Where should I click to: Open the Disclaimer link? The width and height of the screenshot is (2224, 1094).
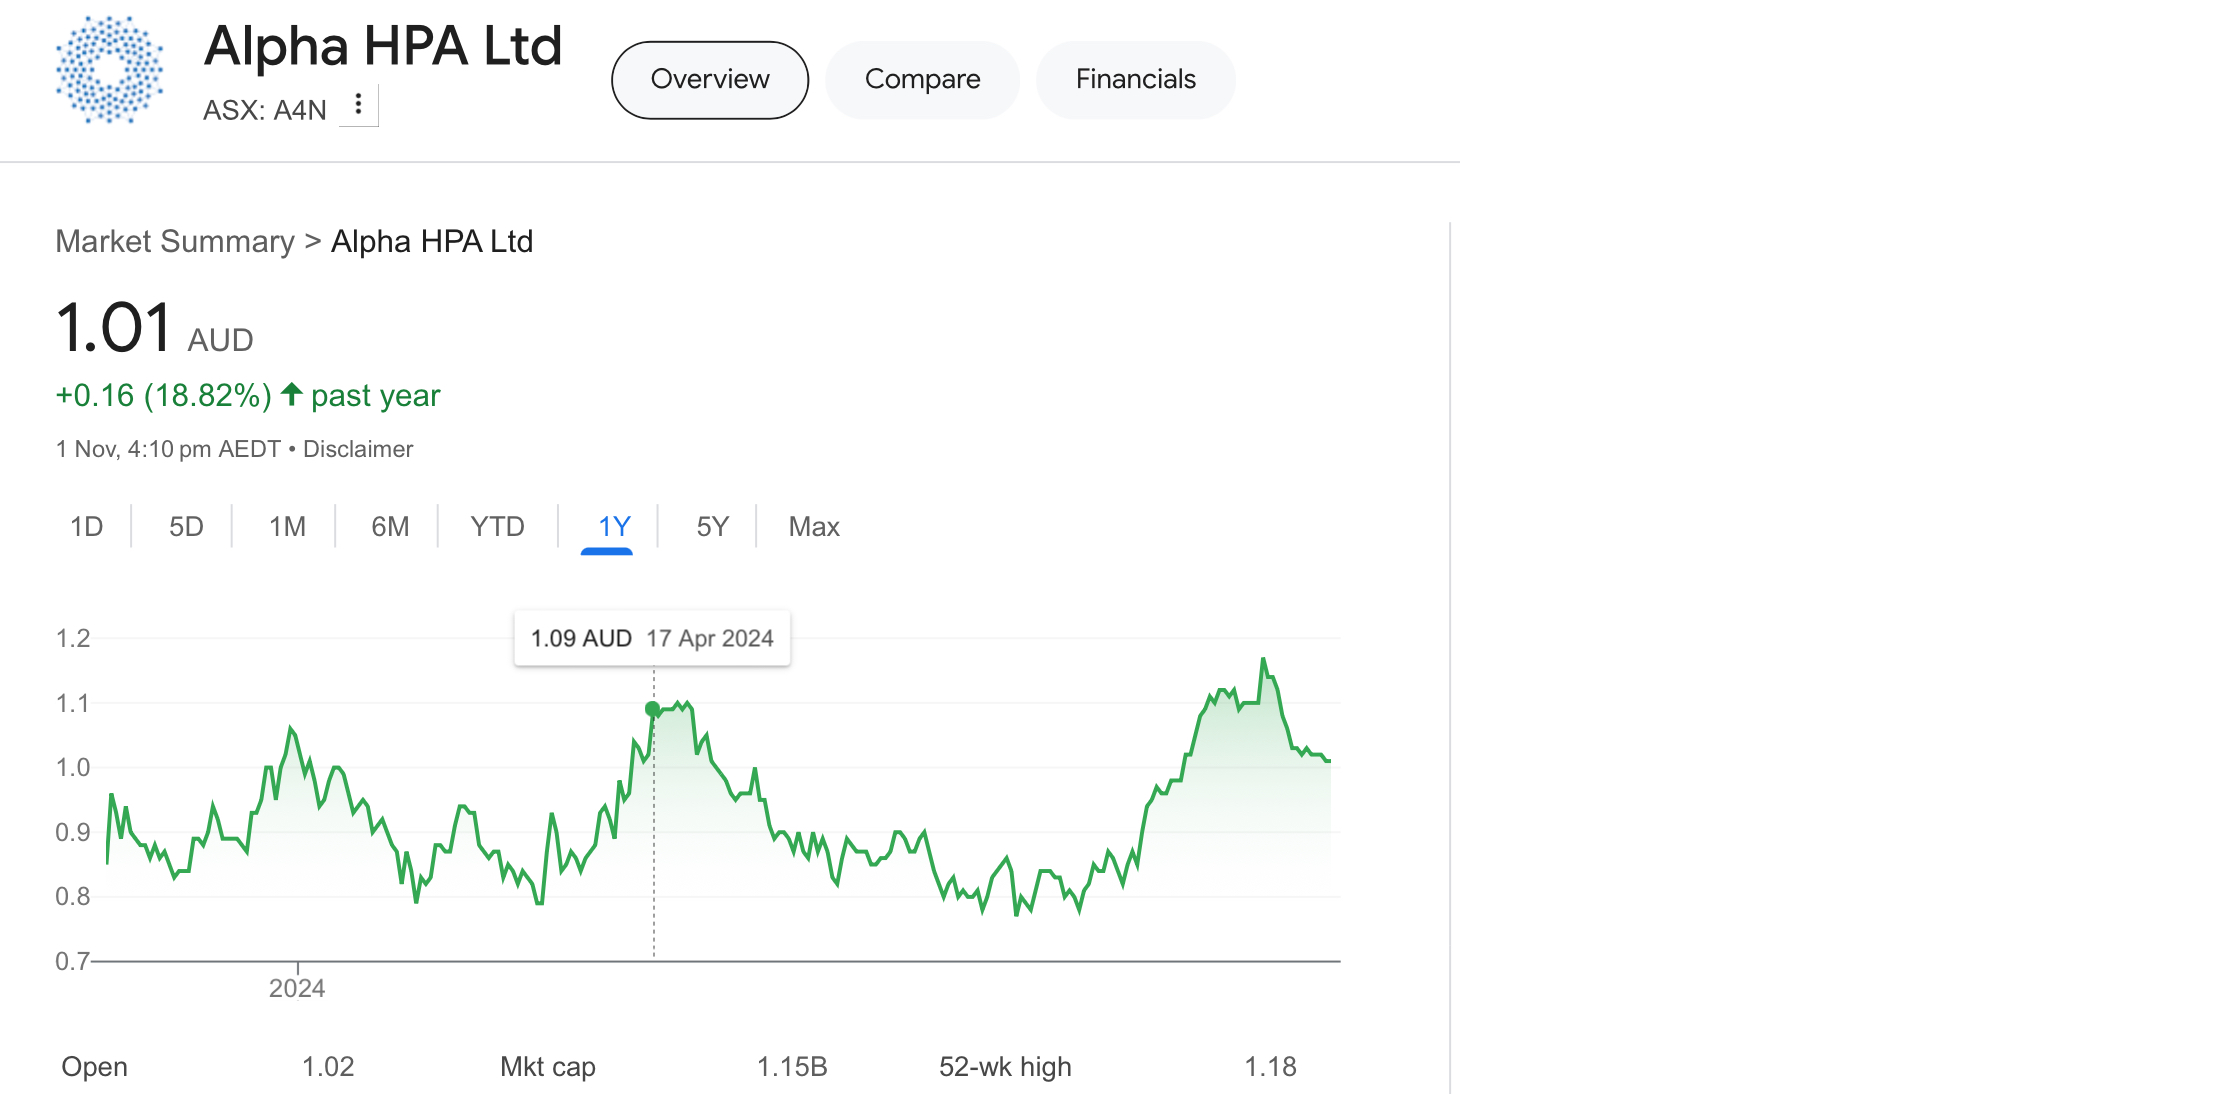pyautogui.click(x=358, y=449)
